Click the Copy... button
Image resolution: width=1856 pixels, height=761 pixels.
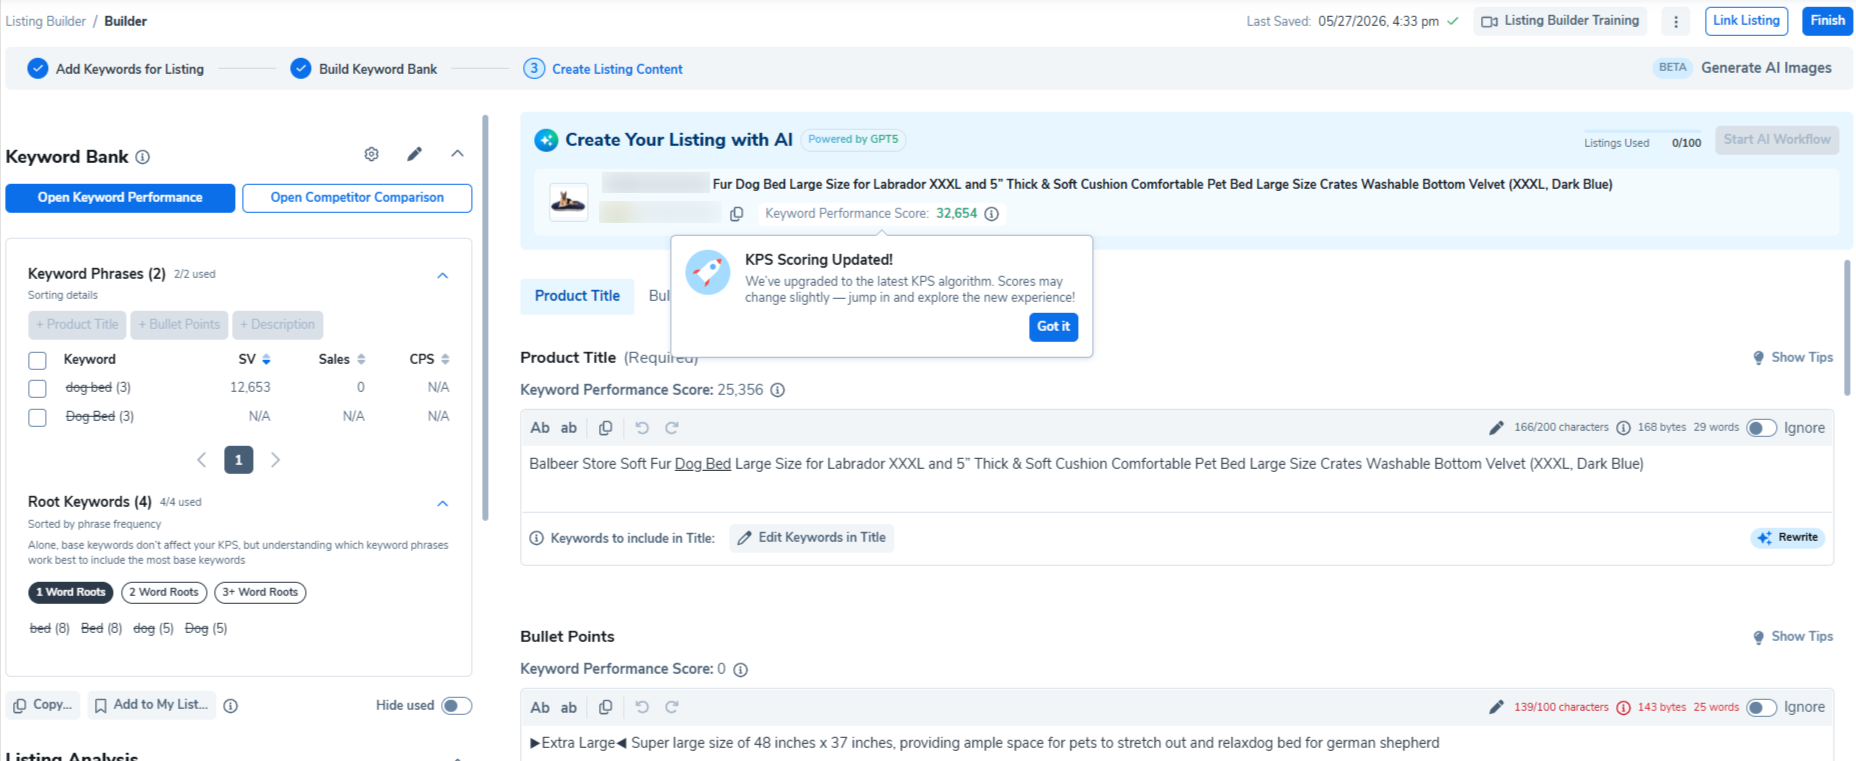[43, 705]
